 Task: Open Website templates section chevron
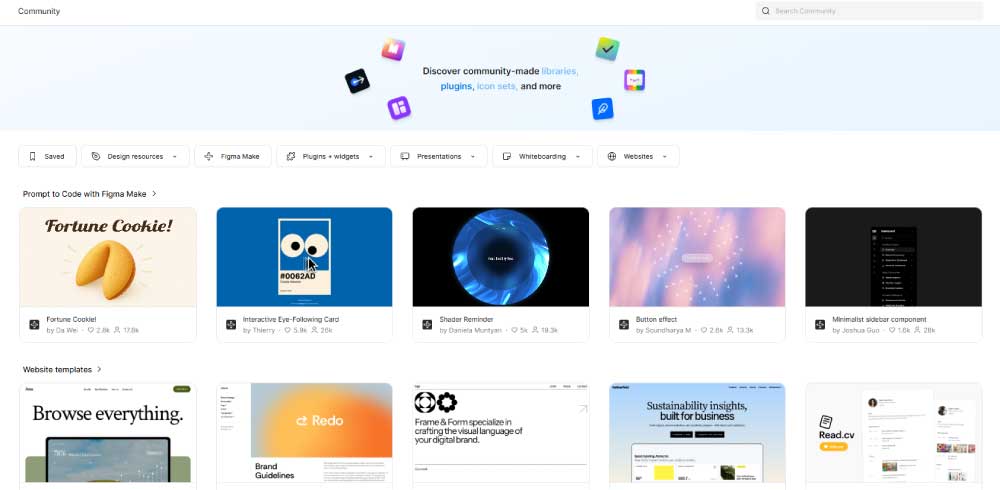click(99, 369)
